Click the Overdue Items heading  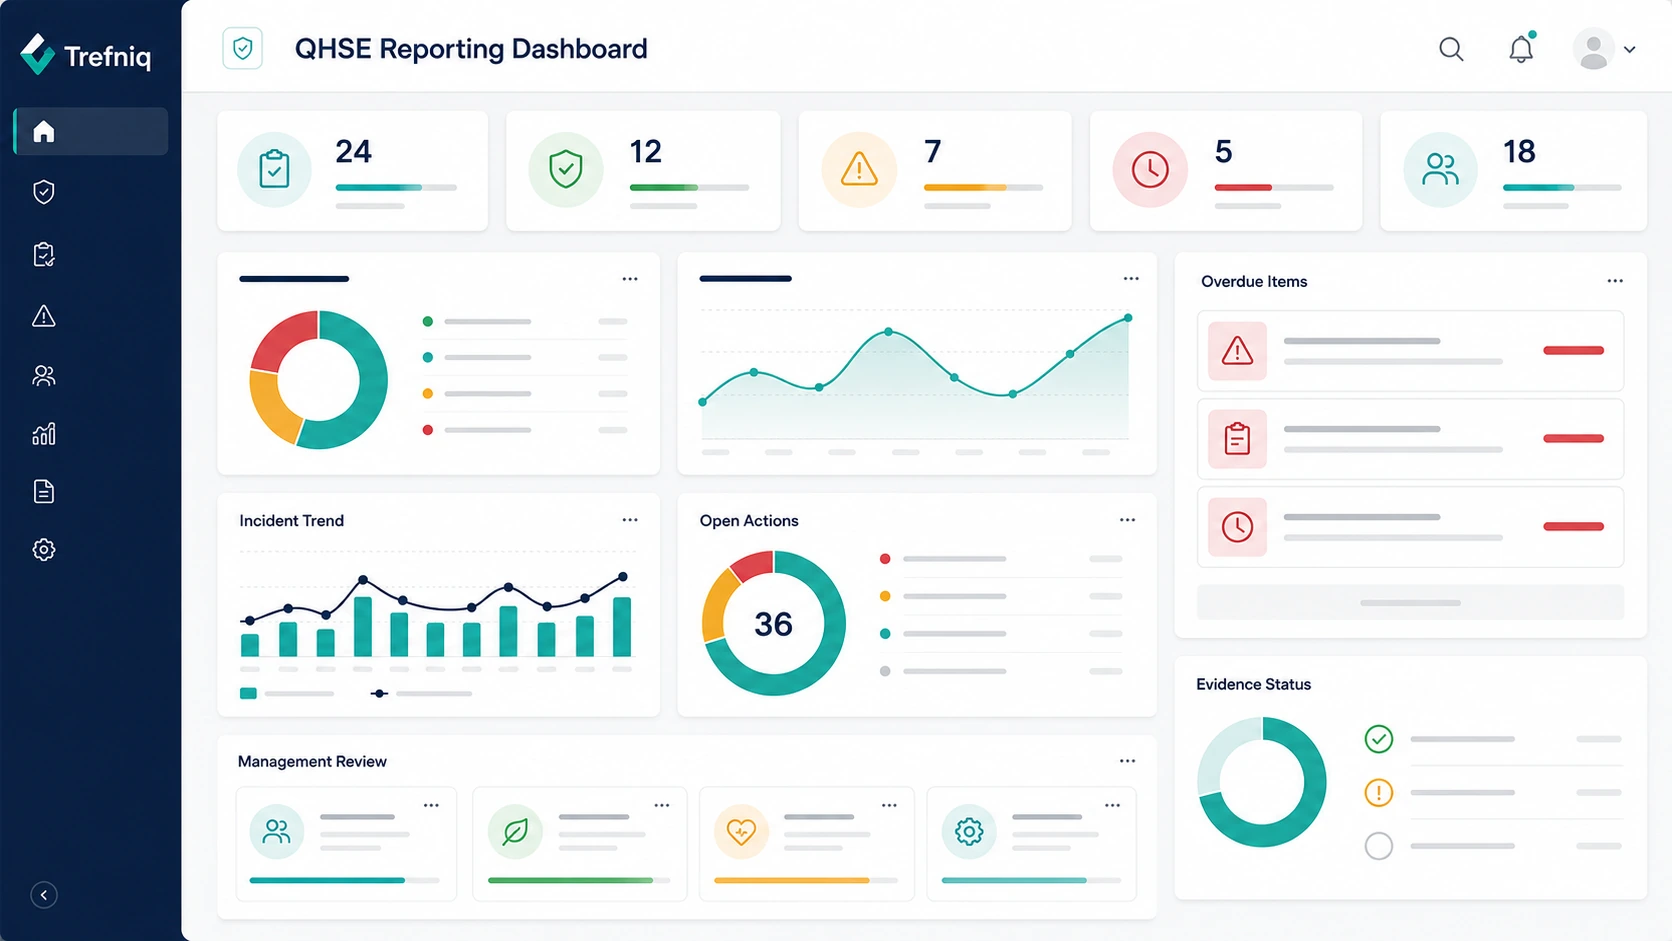1254,282
